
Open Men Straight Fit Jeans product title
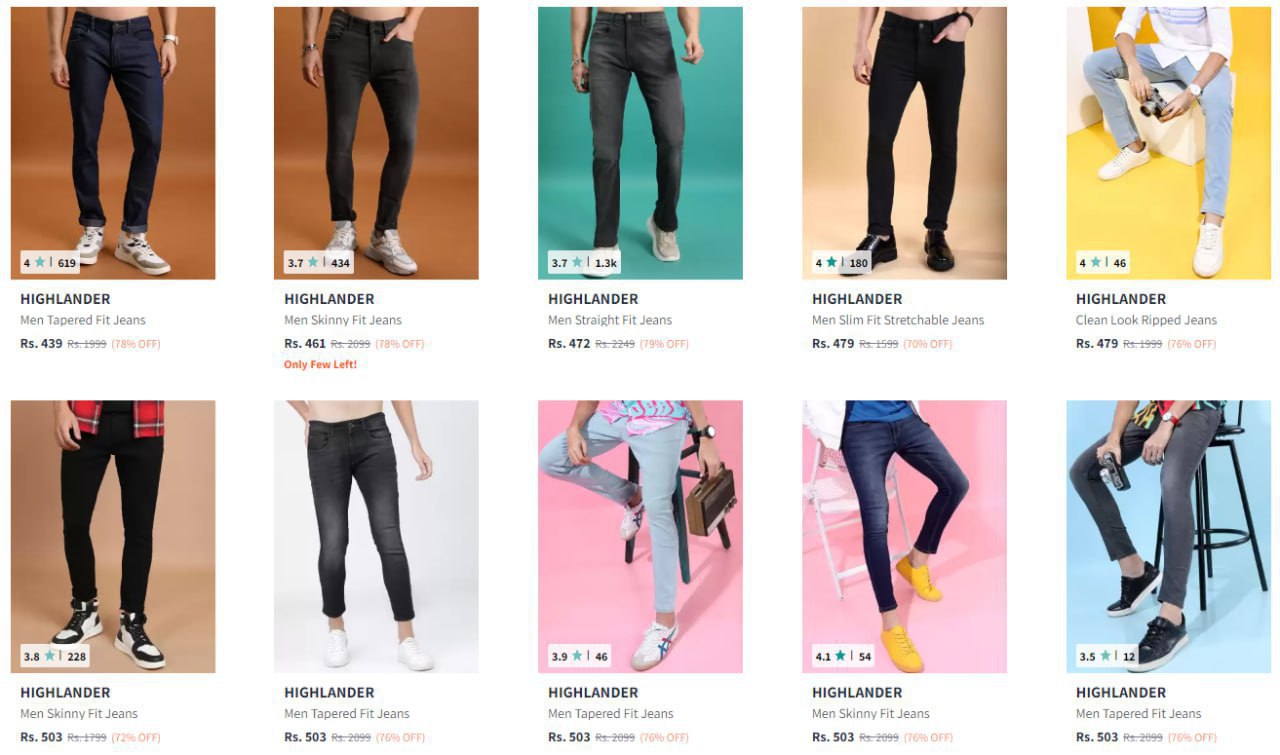point(610,320)
